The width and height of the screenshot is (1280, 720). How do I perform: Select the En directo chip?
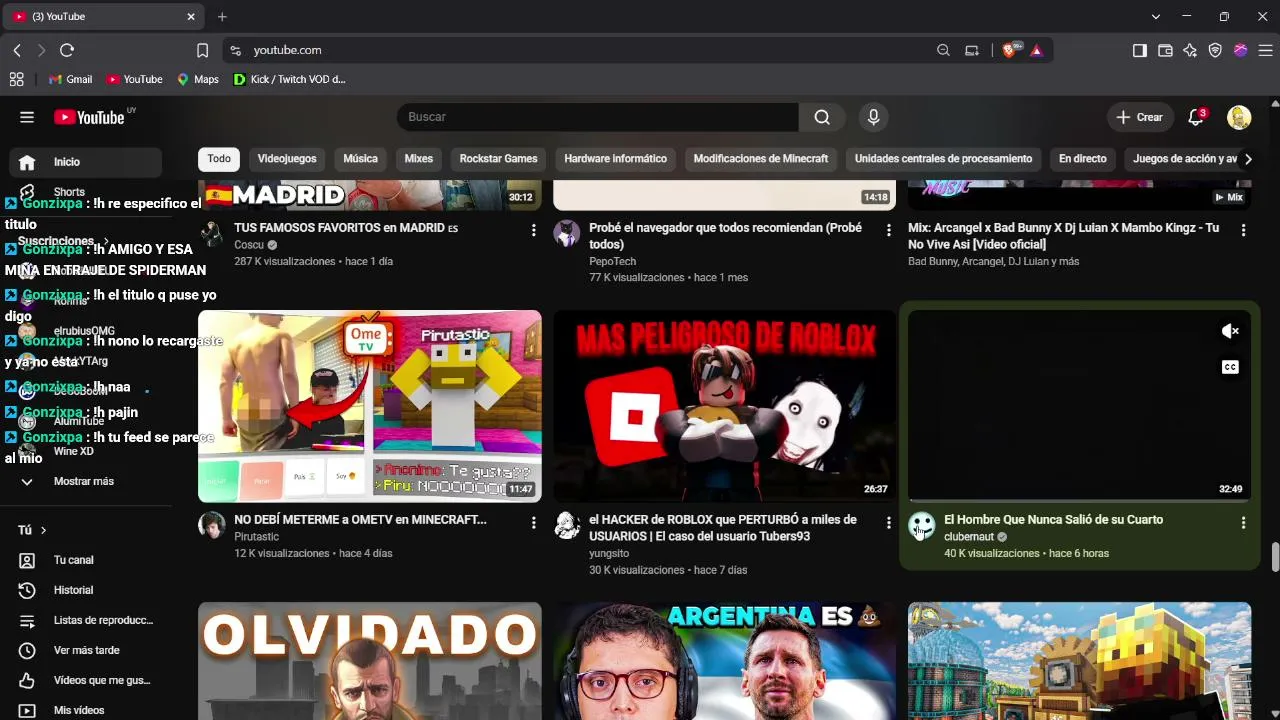pos(1083,159)
